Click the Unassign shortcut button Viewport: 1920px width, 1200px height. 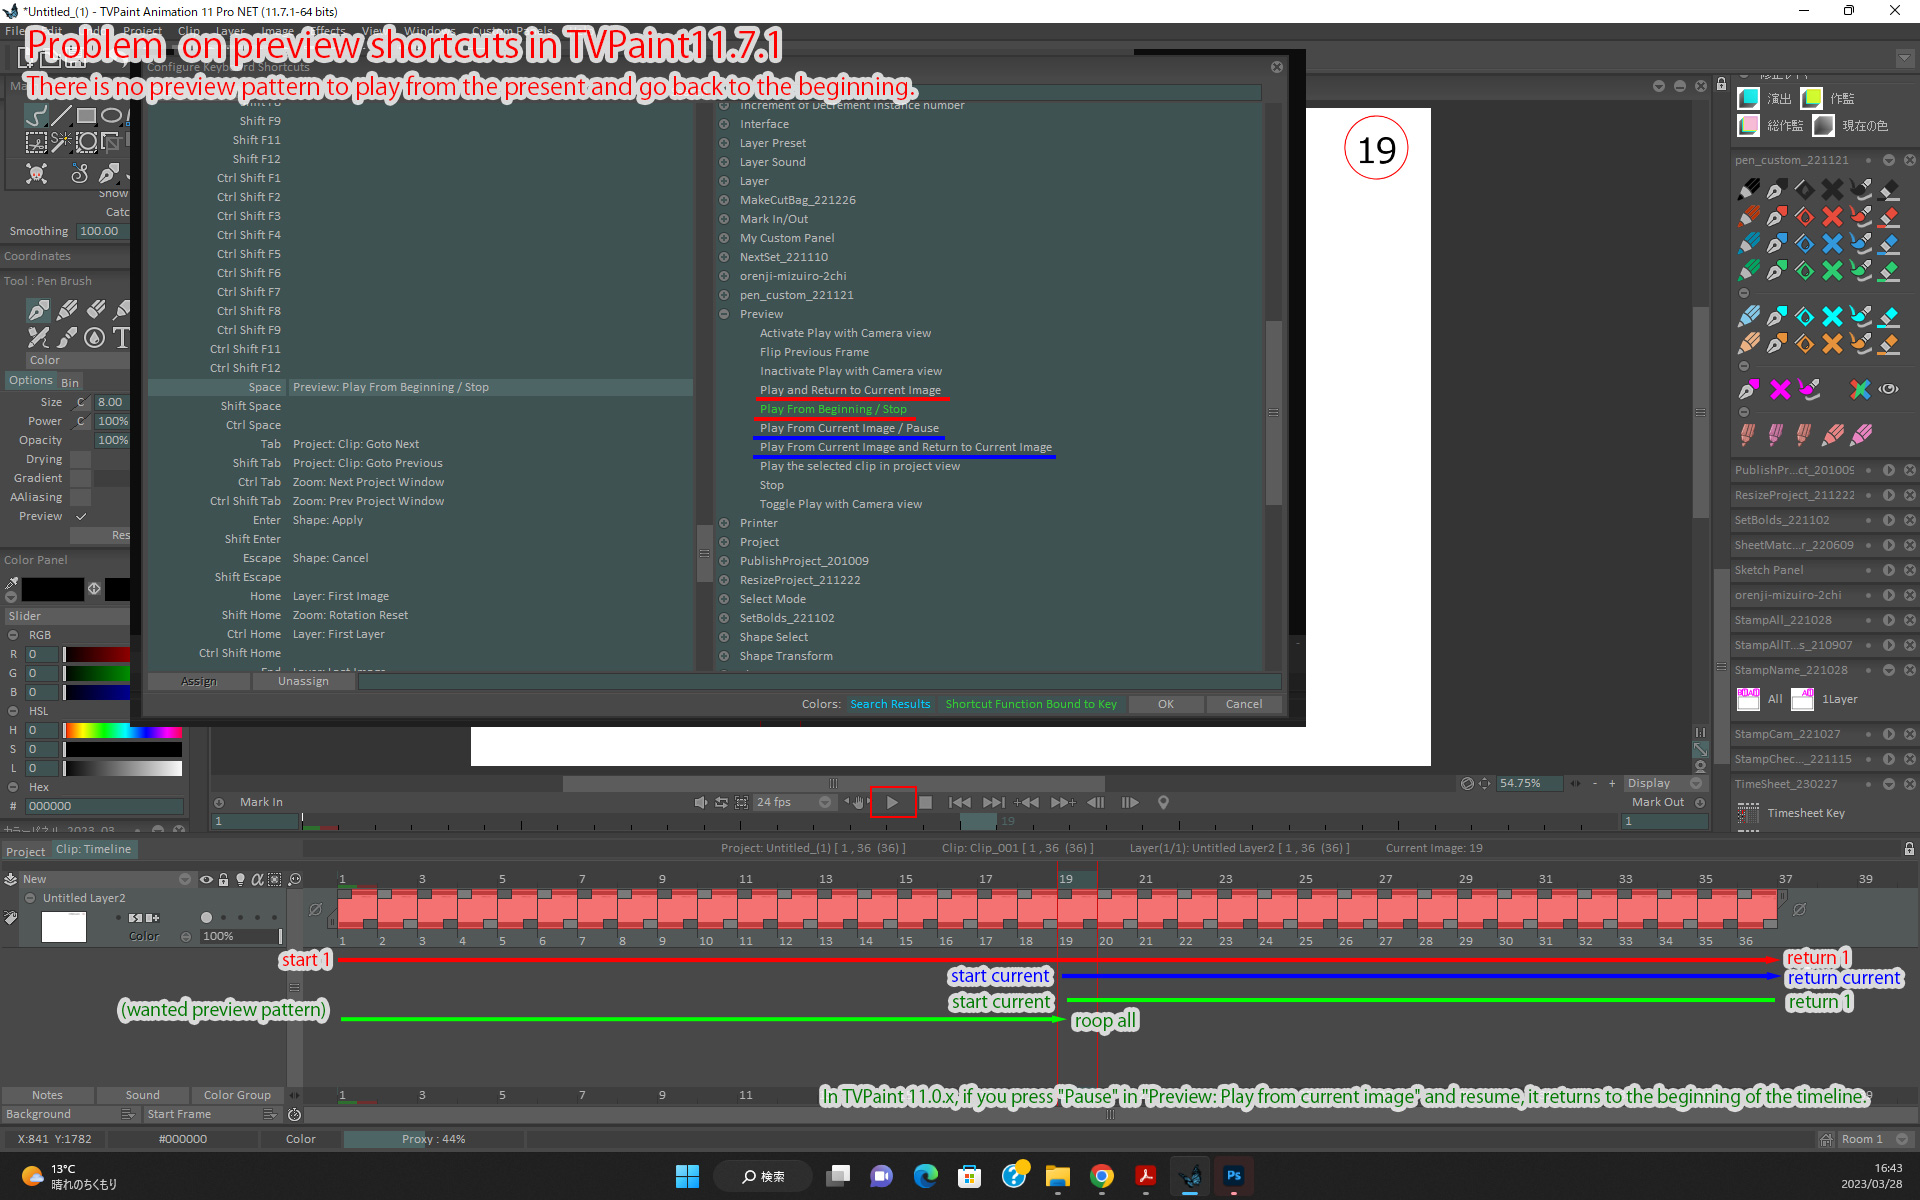click(x=303, y=681)
